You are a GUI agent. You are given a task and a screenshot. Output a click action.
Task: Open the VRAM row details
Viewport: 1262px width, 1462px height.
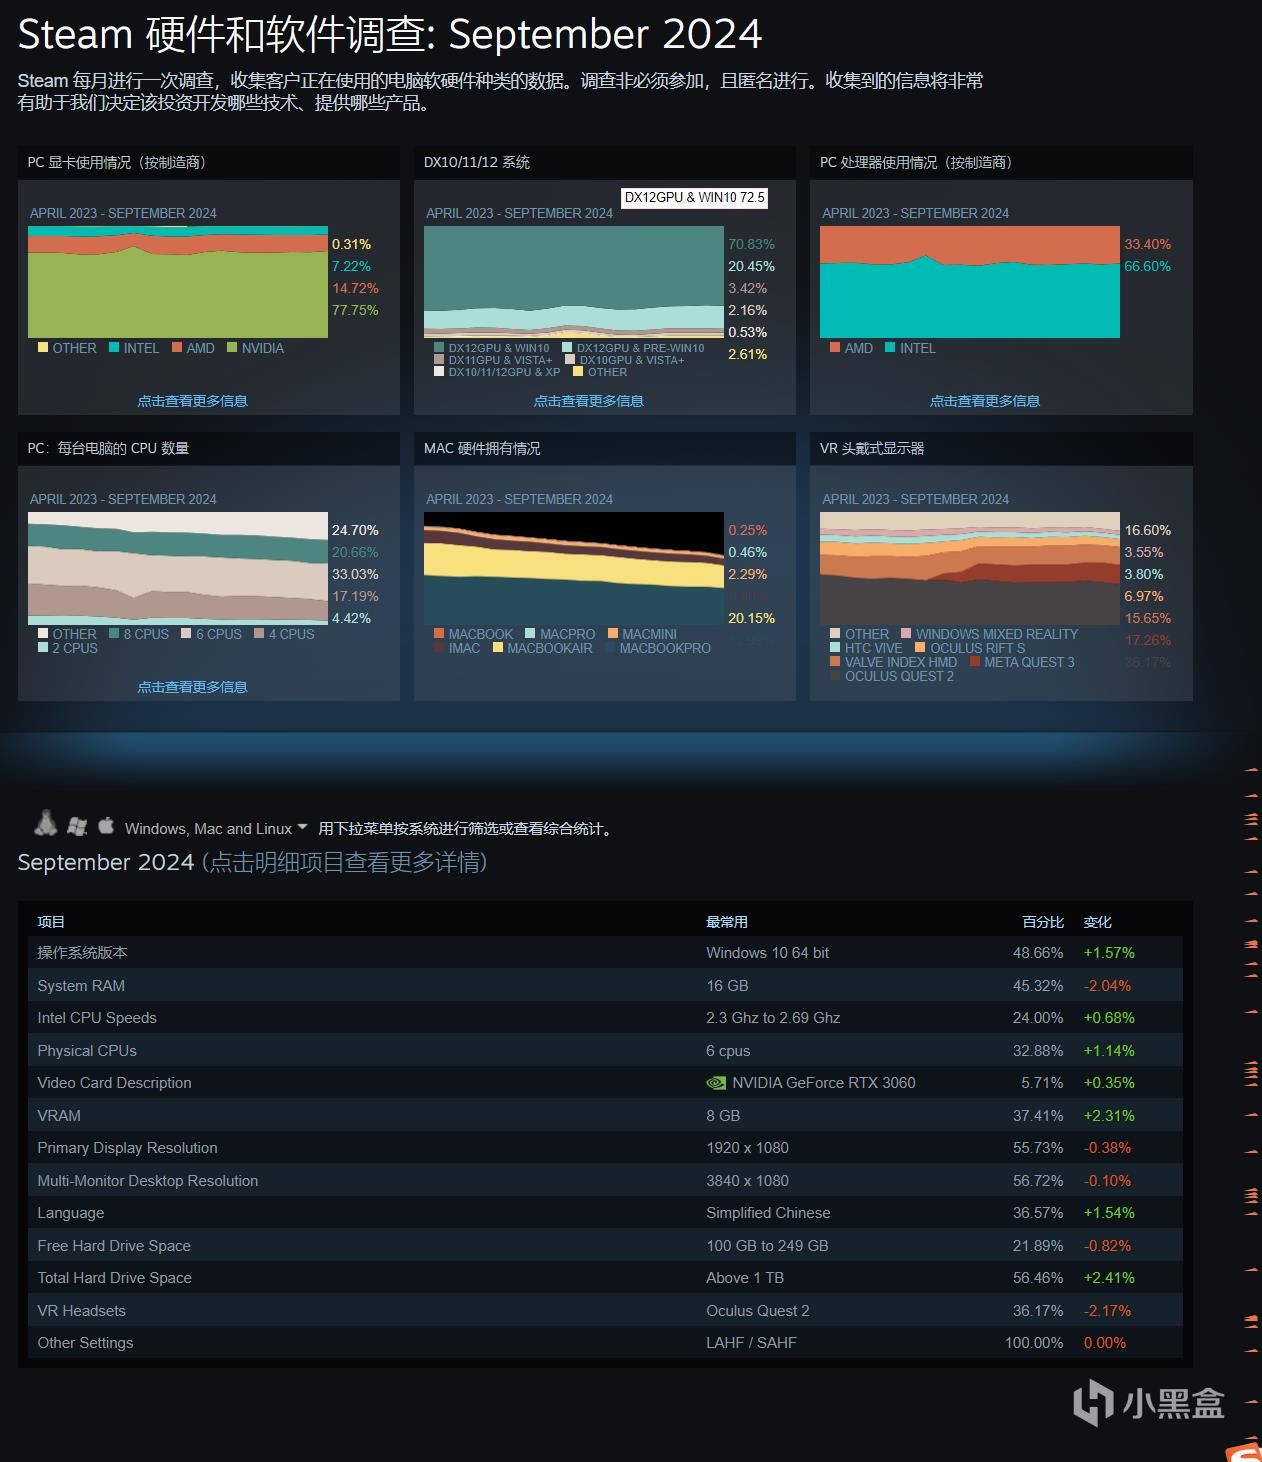[x=606, y=1115]
